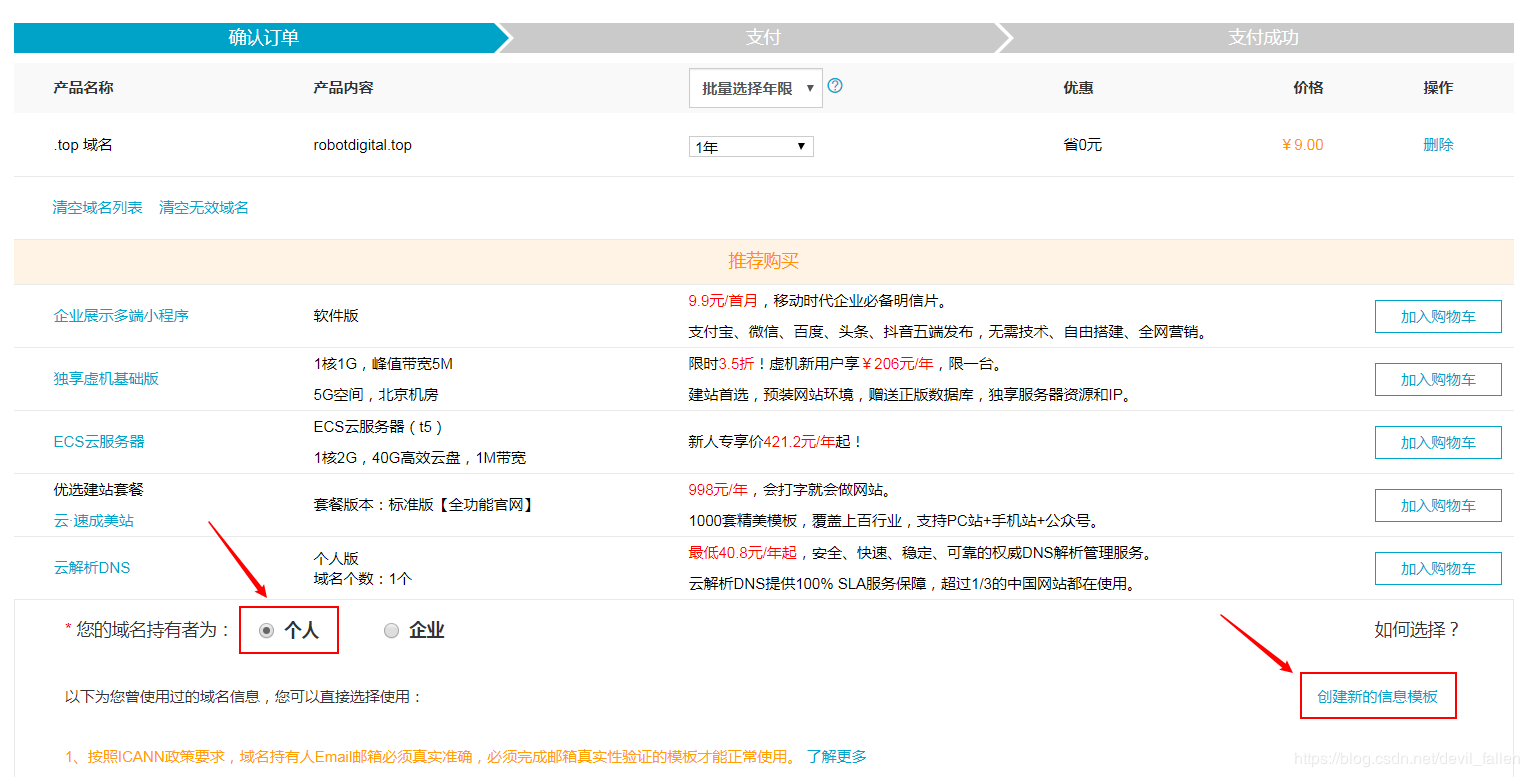Click the 省0元 discount text
The width and height of the screenshot is (1529, 777).
point(1082,145)
